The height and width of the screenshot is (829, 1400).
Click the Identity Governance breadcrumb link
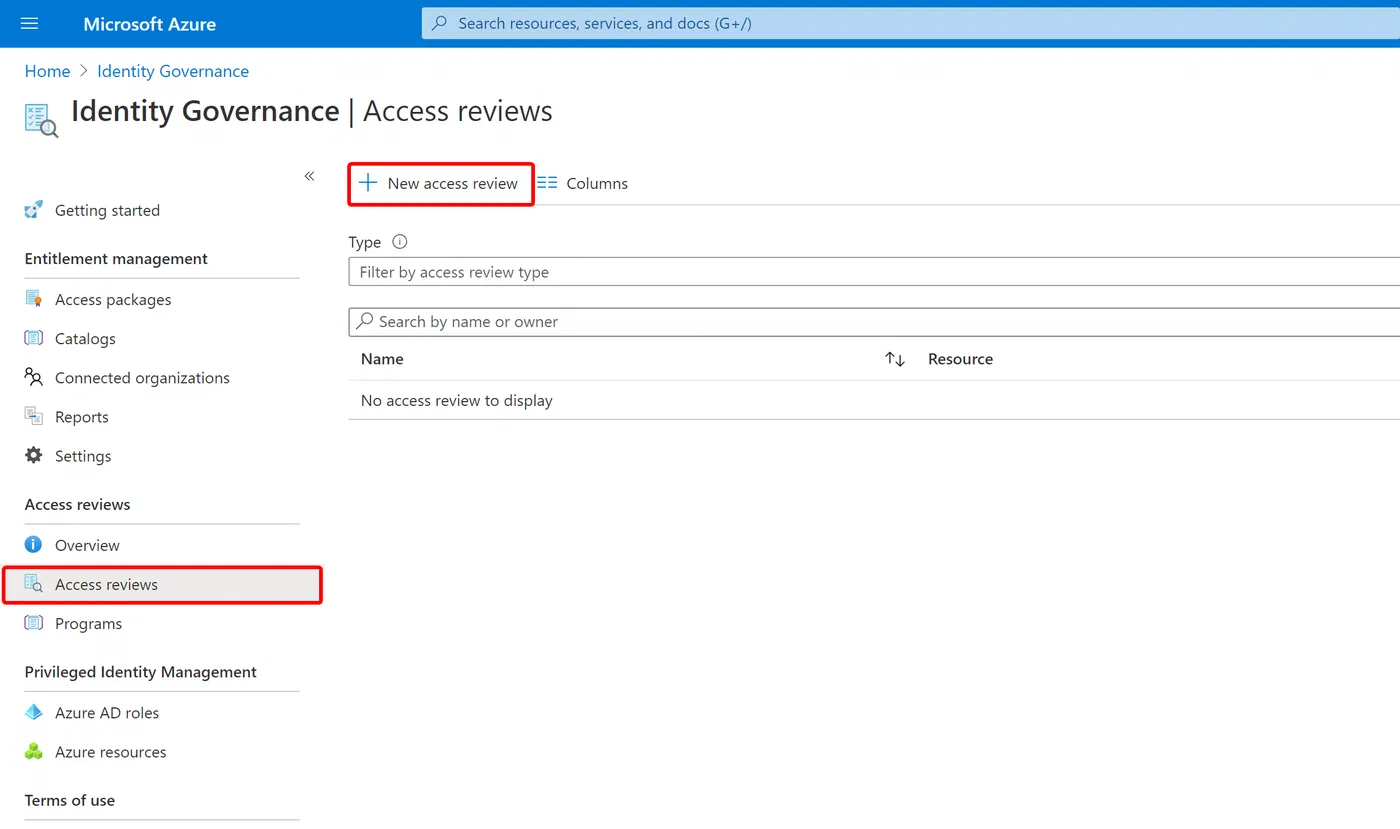pos(173,71)
